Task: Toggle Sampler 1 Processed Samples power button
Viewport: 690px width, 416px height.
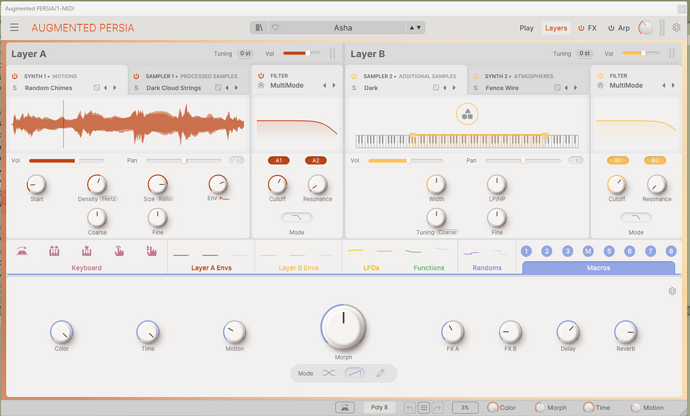Action: (136, 76)
